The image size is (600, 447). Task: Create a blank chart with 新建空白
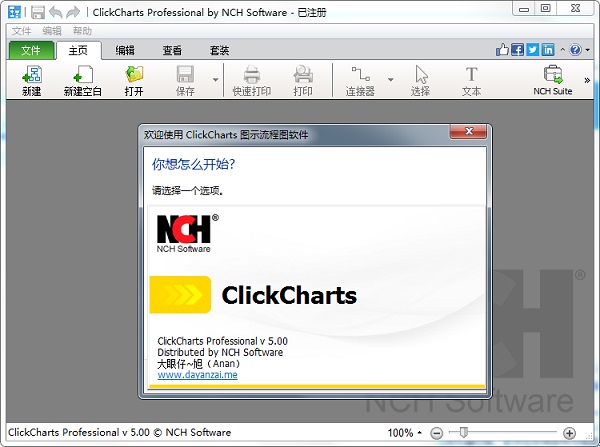pos(83,80)
